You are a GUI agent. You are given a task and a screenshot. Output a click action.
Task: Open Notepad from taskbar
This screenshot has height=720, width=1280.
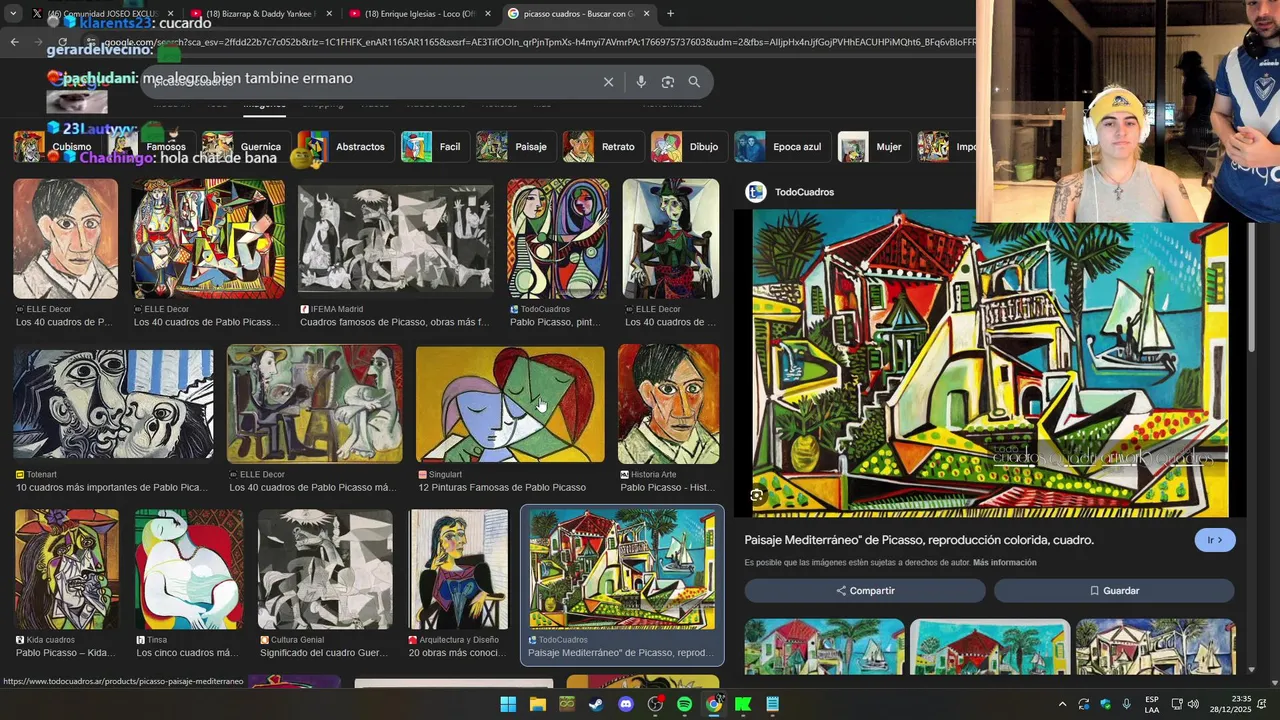(772, 704)
